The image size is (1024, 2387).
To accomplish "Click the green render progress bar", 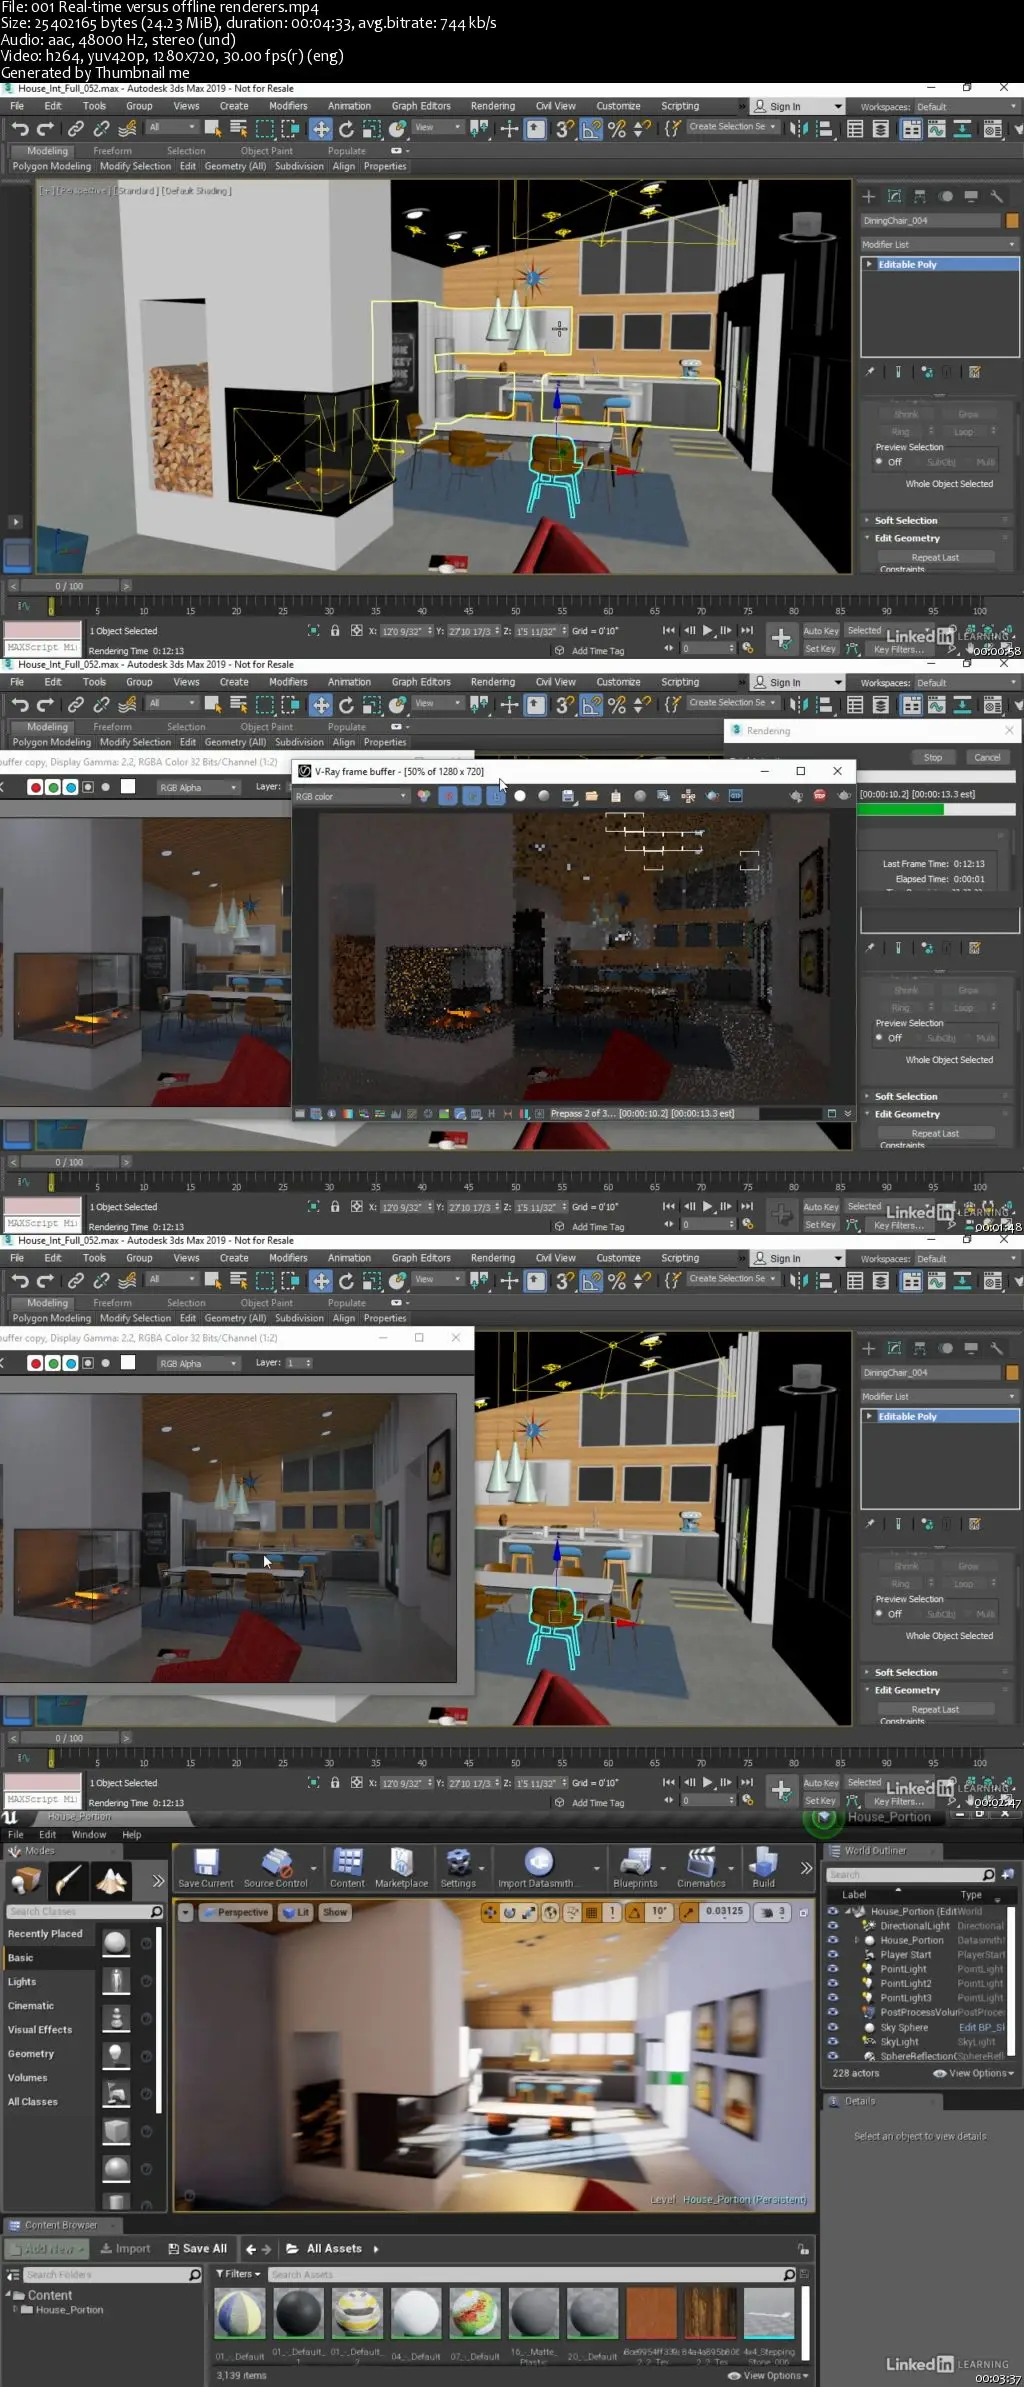I will (x=901, y=809).
